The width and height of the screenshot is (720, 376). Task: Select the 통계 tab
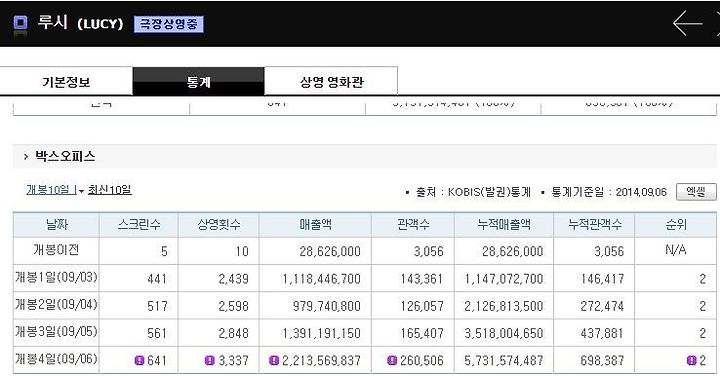pos(198,82)
